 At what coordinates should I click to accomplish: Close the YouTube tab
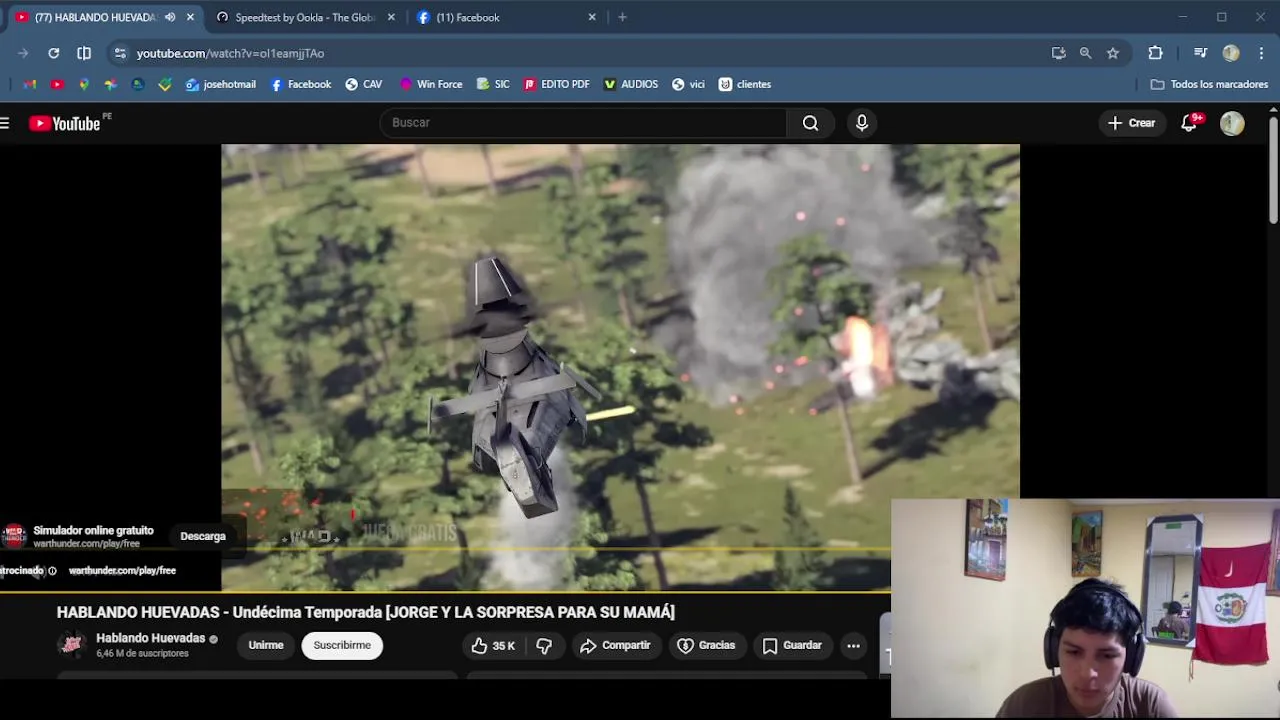[x=190, y=17]
